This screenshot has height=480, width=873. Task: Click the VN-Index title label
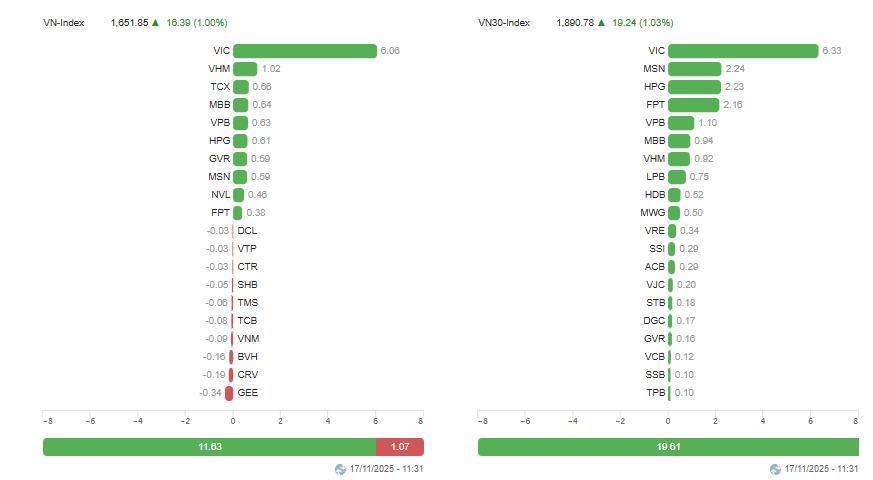(64, 22)
